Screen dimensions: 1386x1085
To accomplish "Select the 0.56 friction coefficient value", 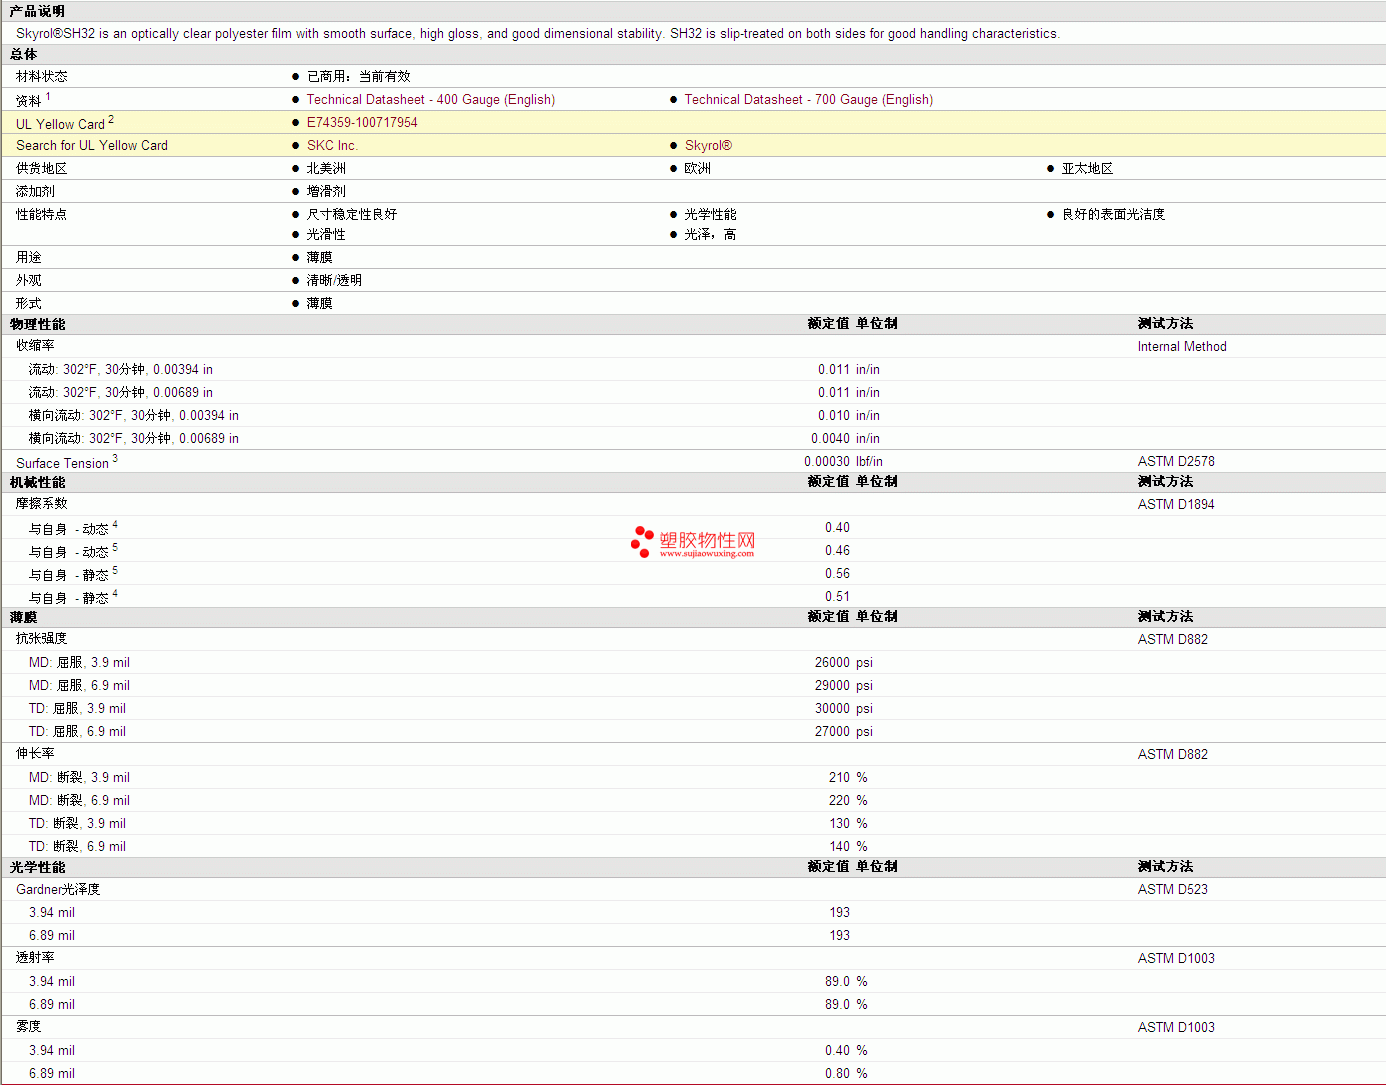I will 837,573.
